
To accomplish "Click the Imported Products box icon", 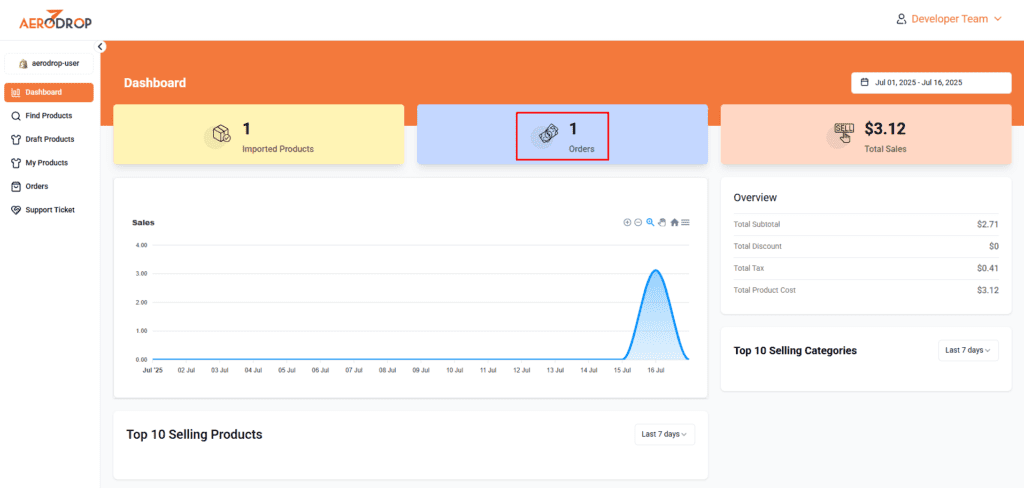I will [222, 135].
